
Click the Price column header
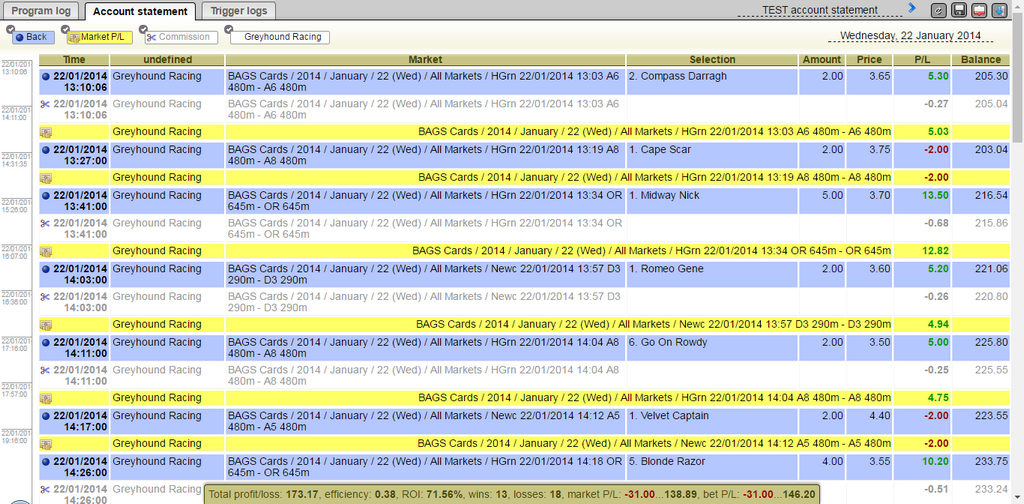tap(869, 59)
